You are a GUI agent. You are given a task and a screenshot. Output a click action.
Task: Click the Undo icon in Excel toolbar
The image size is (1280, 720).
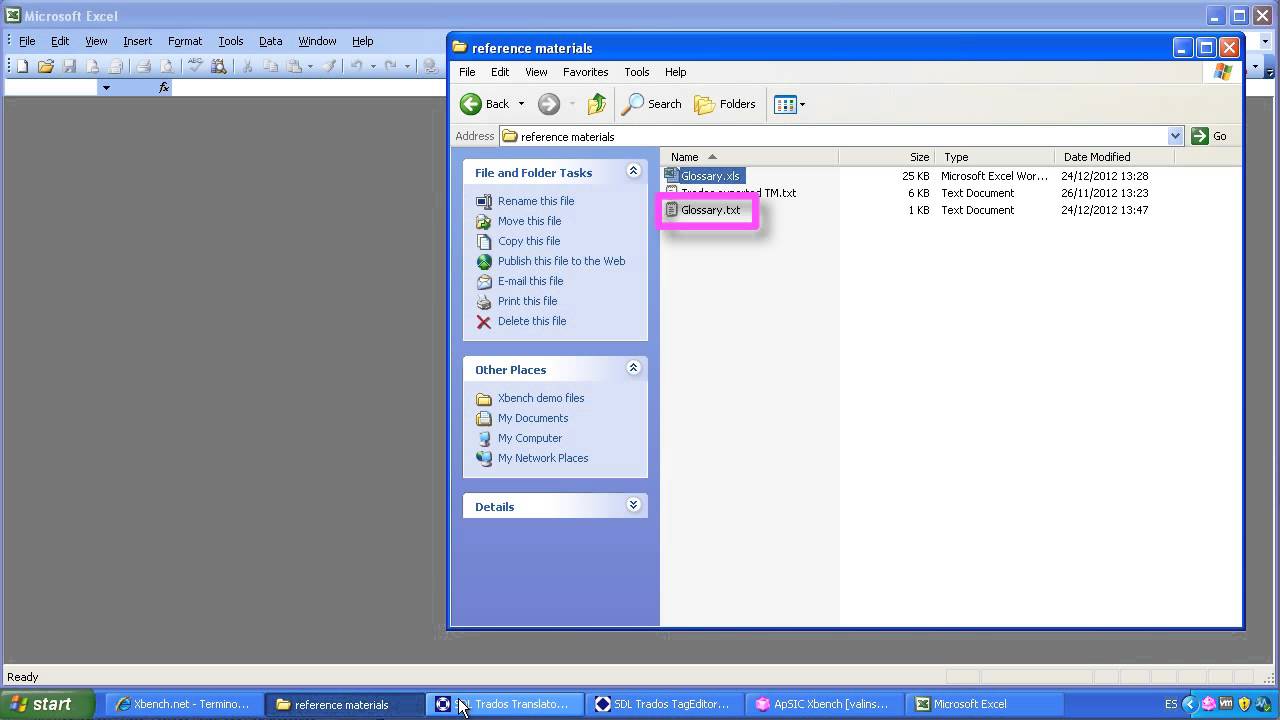click(x=356, y=66)
